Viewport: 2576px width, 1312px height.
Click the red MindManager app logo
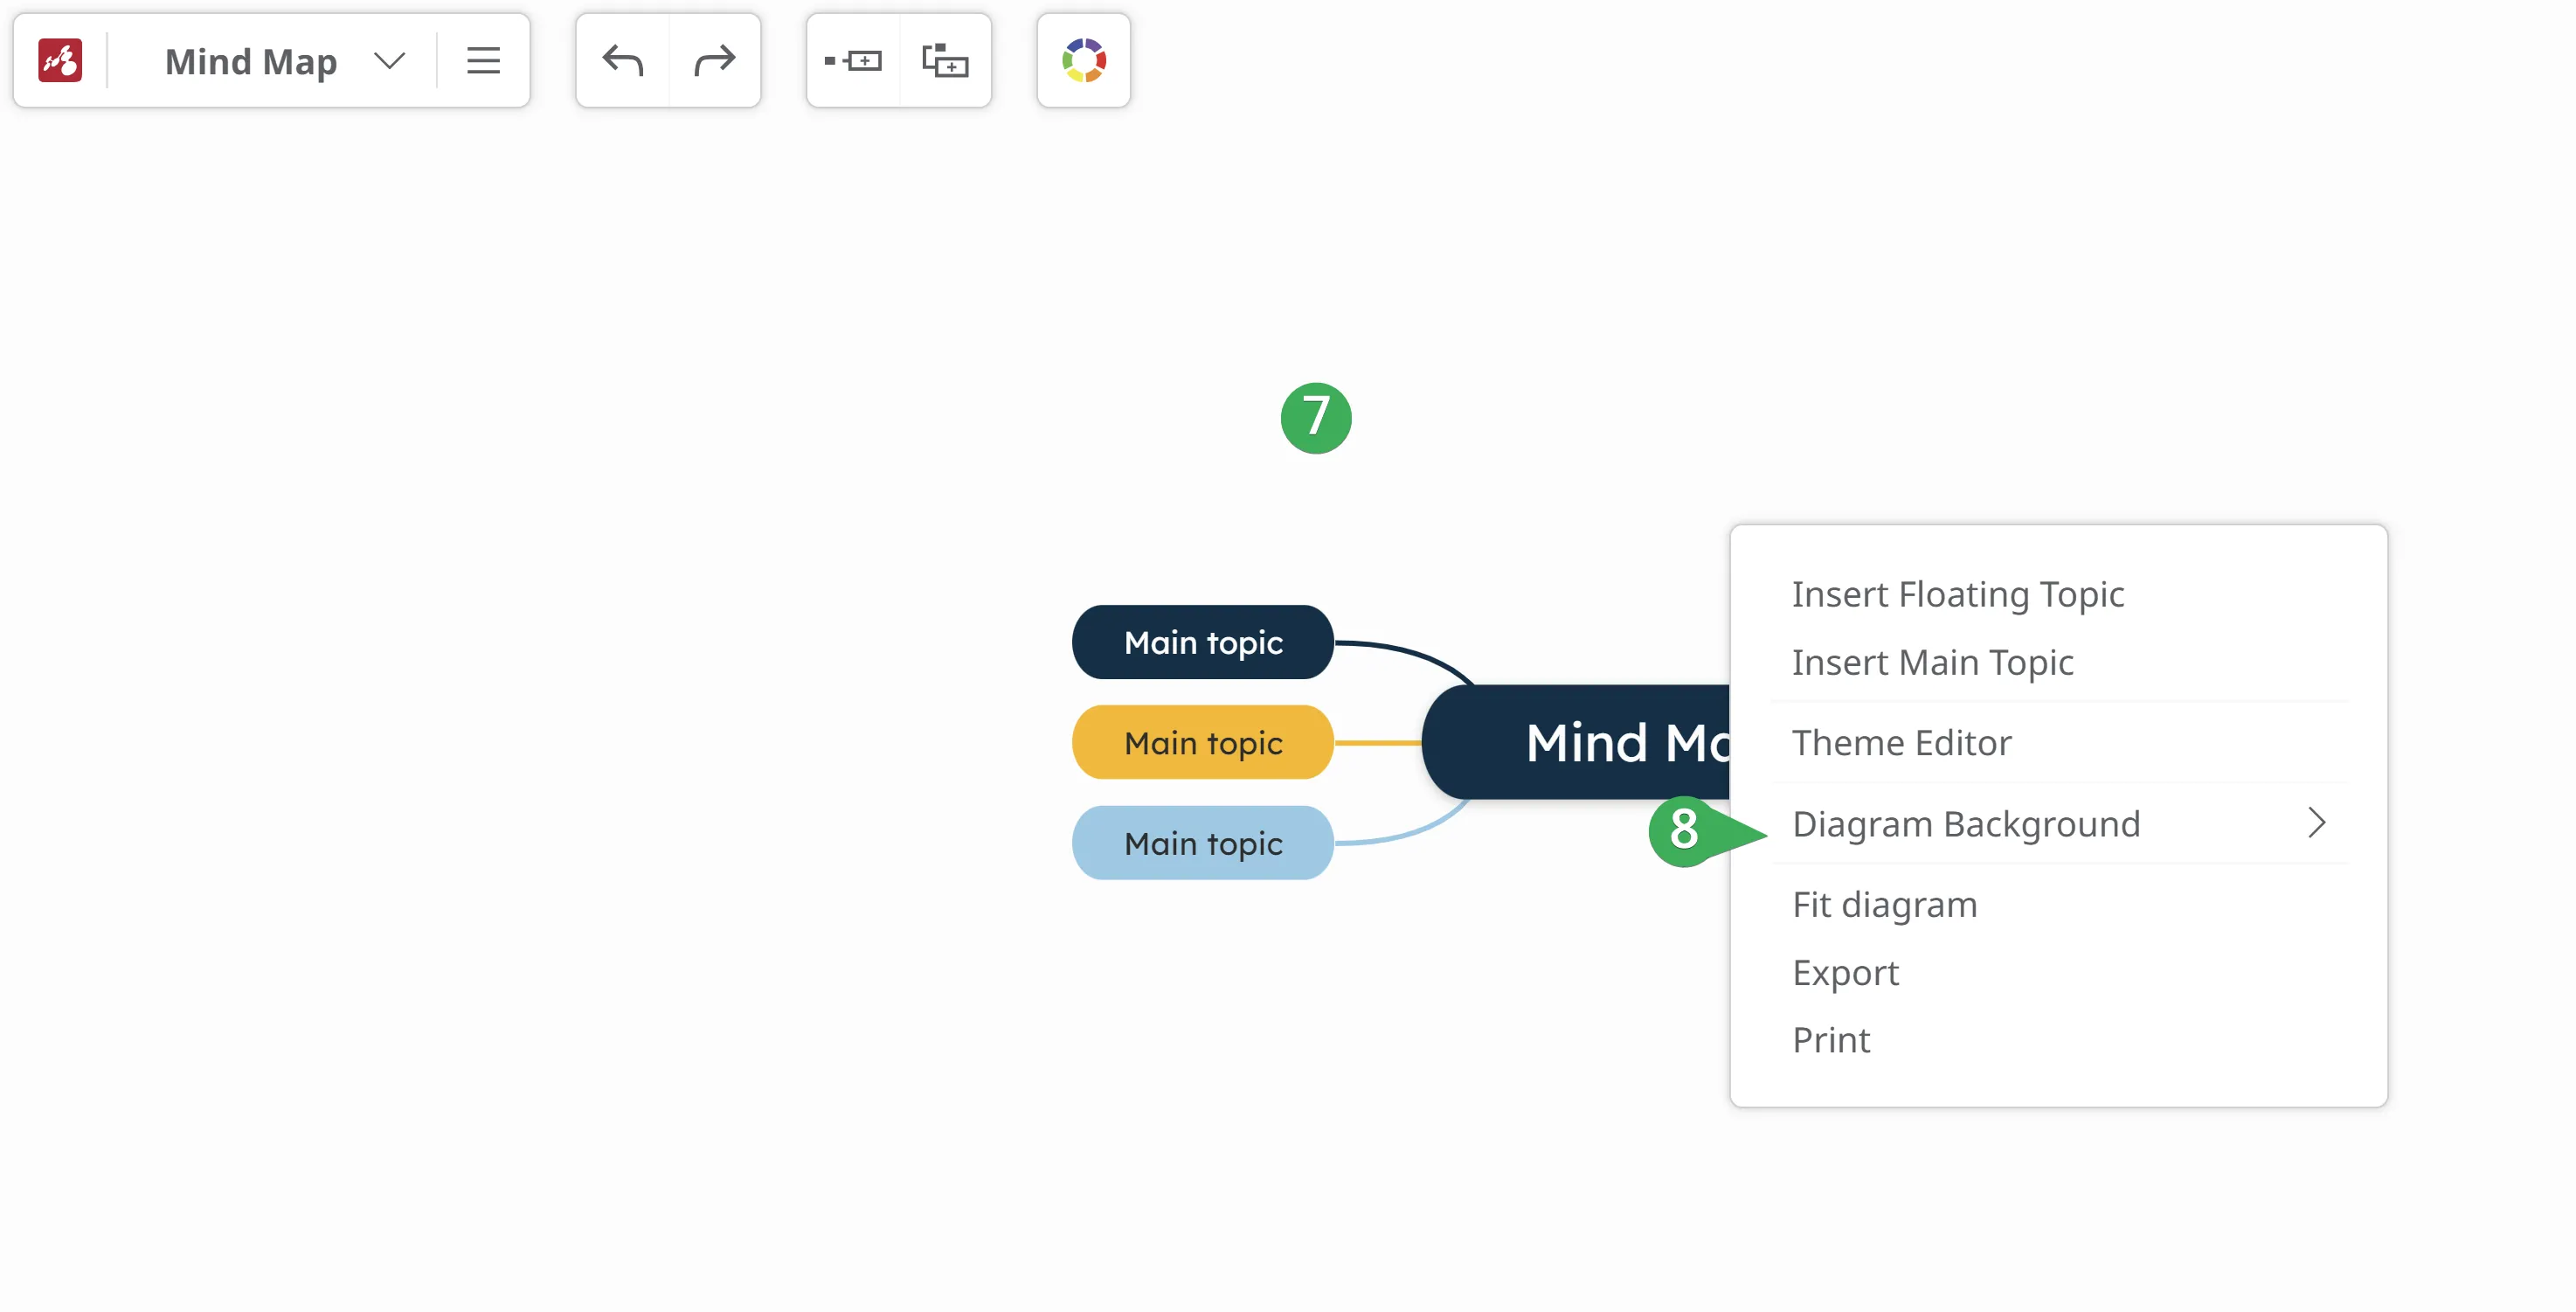tap(60, 61)
